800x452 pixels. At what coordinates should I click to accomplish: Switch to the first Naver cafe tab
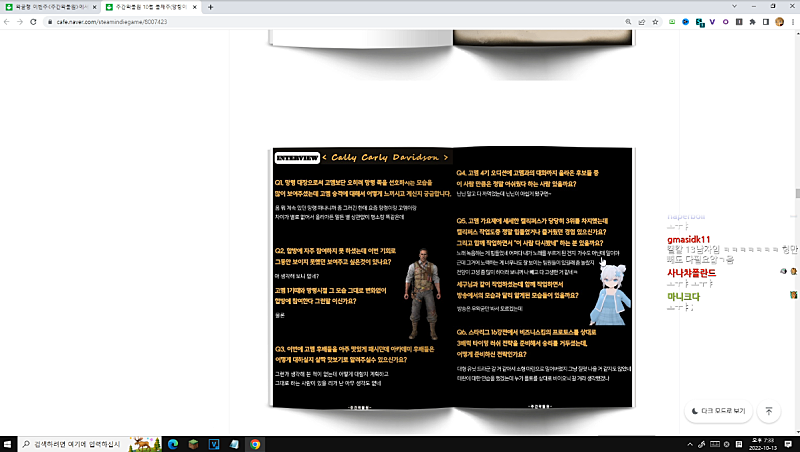pyautogui.click(x=48, y=7)
